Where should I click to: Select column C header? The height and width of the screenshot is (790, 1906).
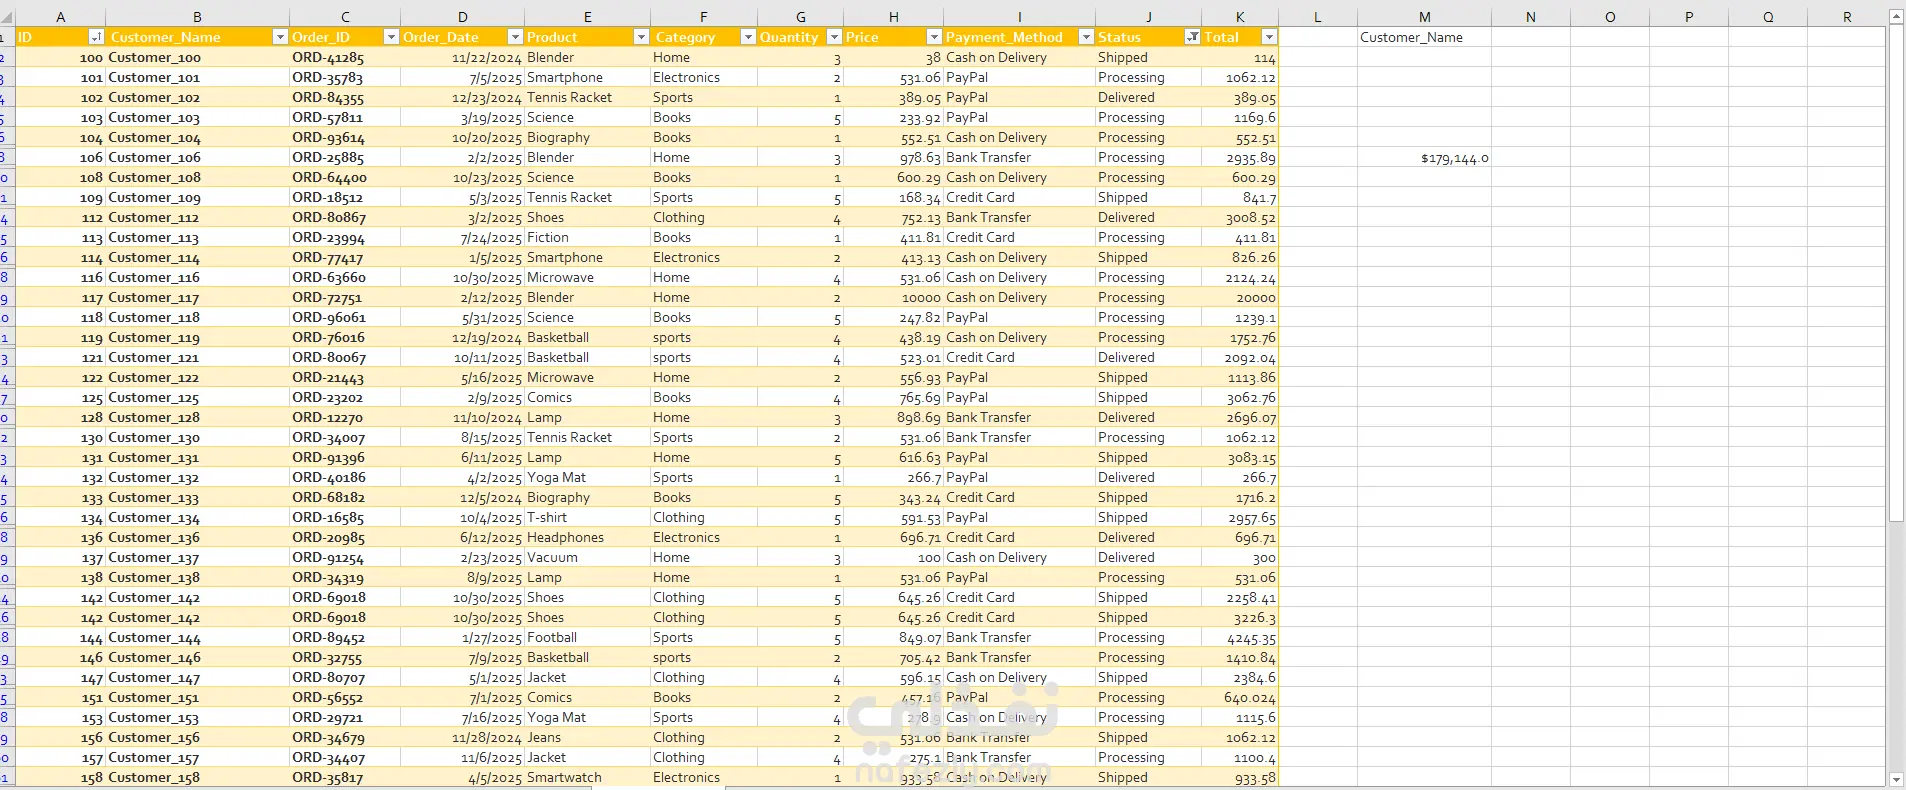(x=345, y=17)
